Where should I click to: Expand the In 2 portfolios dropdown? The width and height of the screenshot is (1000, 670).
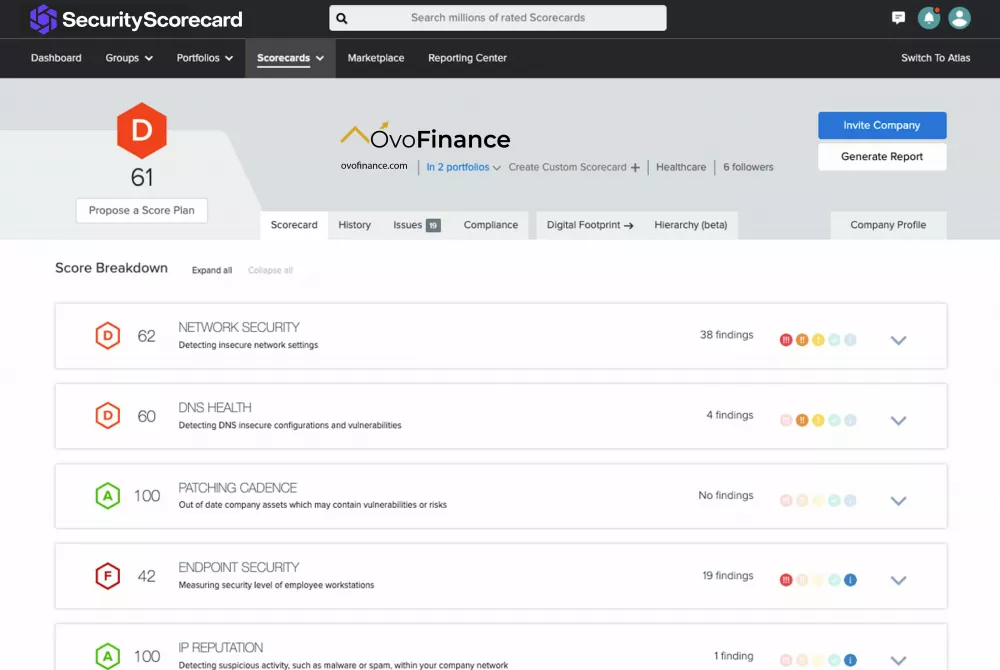click(464, 168)
